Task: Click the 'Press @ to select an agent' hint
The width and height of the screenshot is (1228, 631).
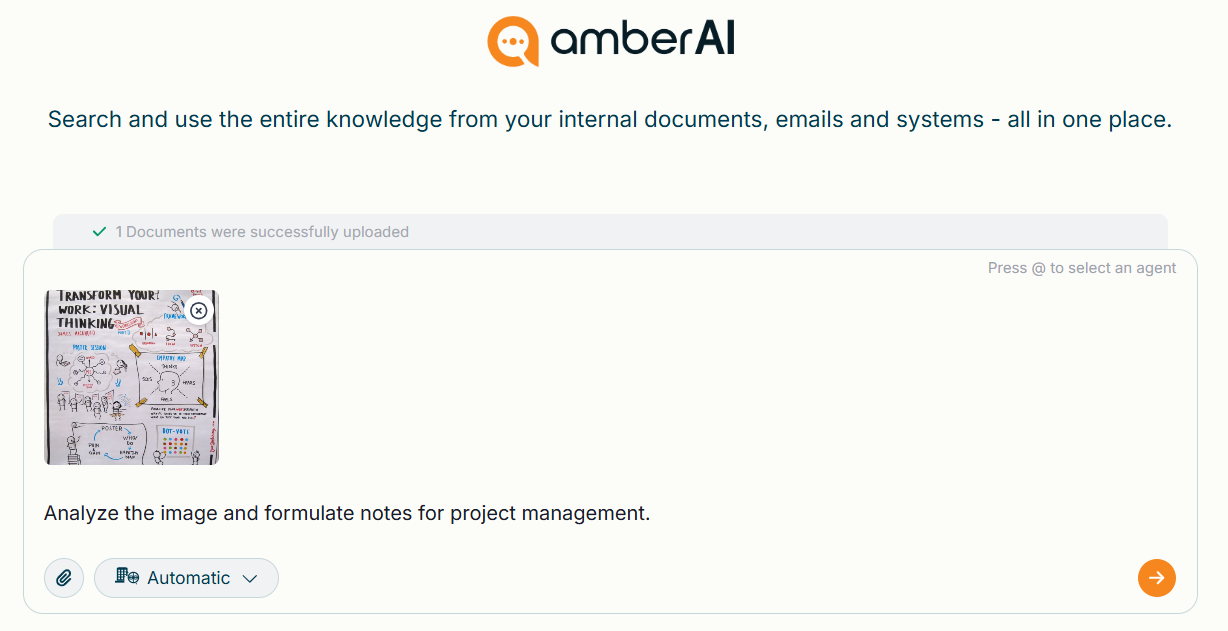Action: (1081, 268)
